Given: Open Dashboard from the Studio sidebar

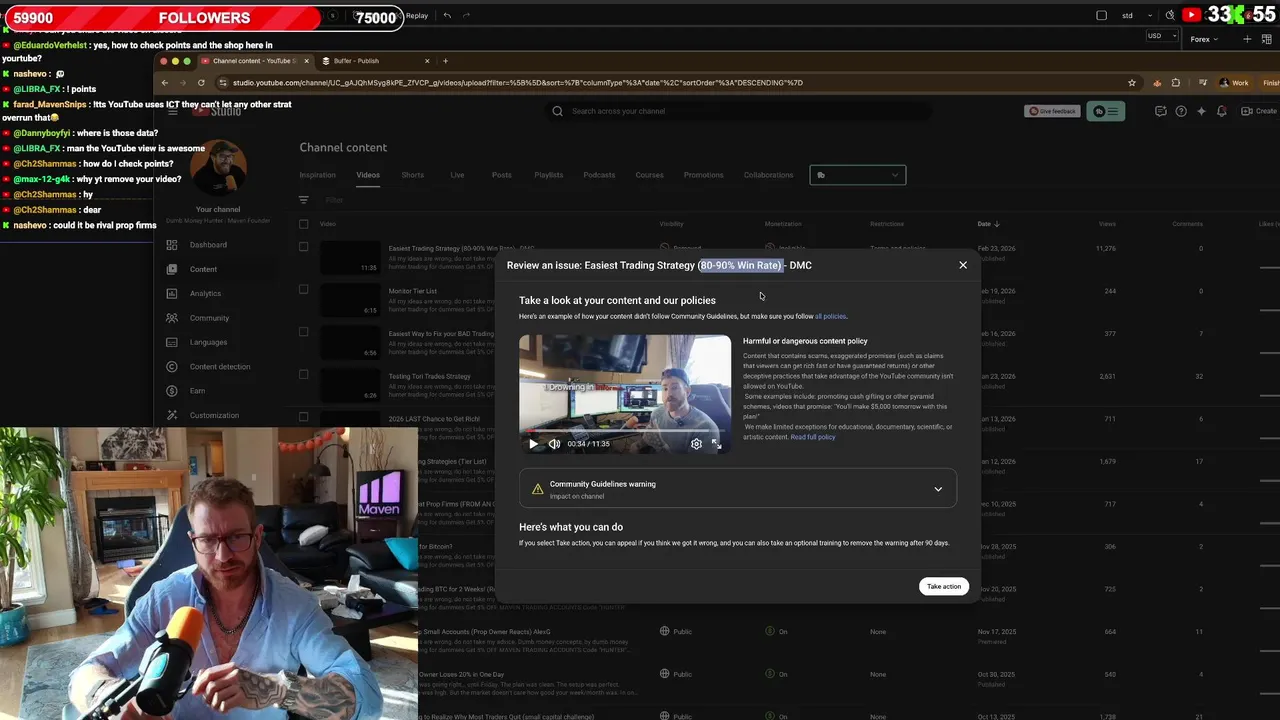Looking at the screenshot, I should (x=208, y=245).
